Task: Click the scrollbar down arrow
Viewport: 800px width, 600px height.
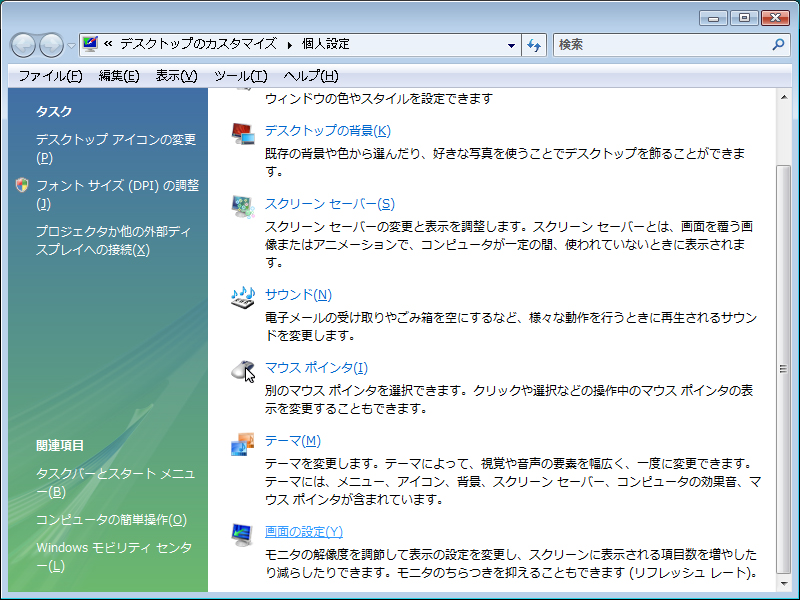Action: (x=784, y=583)
